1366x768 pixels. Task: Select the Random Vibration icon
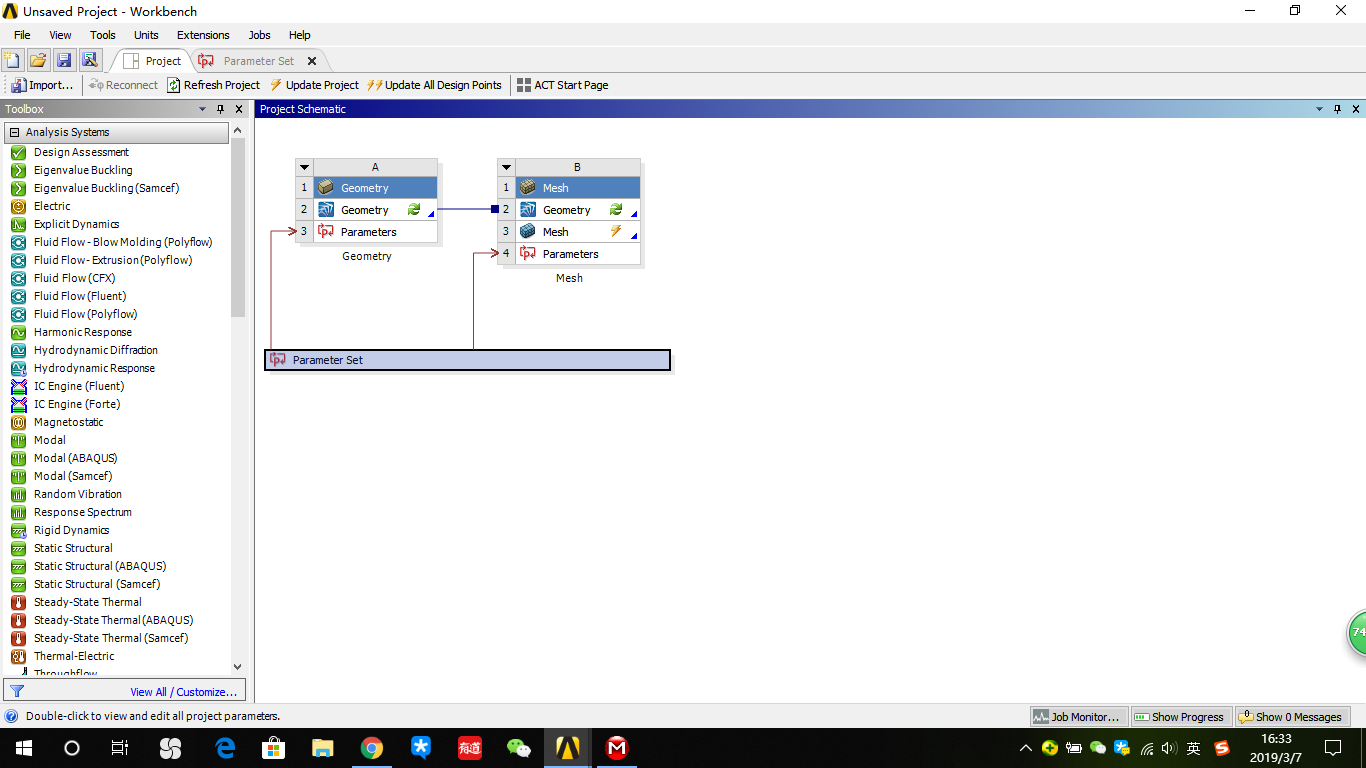coord(18,494)
